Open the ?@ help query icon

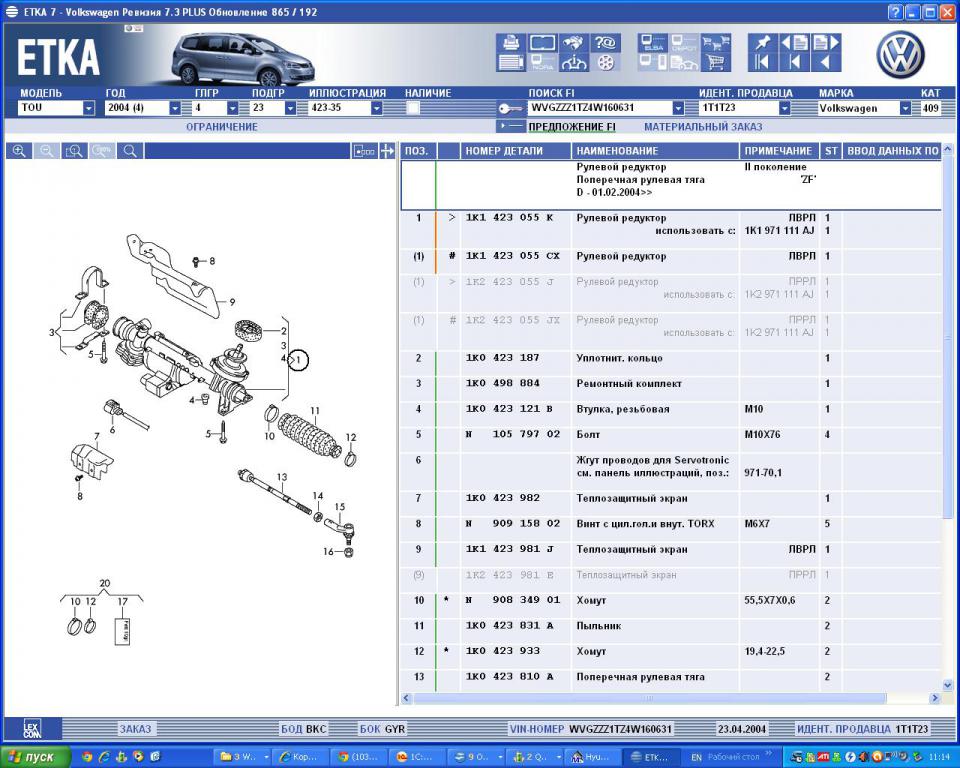[x=605, y=42]
